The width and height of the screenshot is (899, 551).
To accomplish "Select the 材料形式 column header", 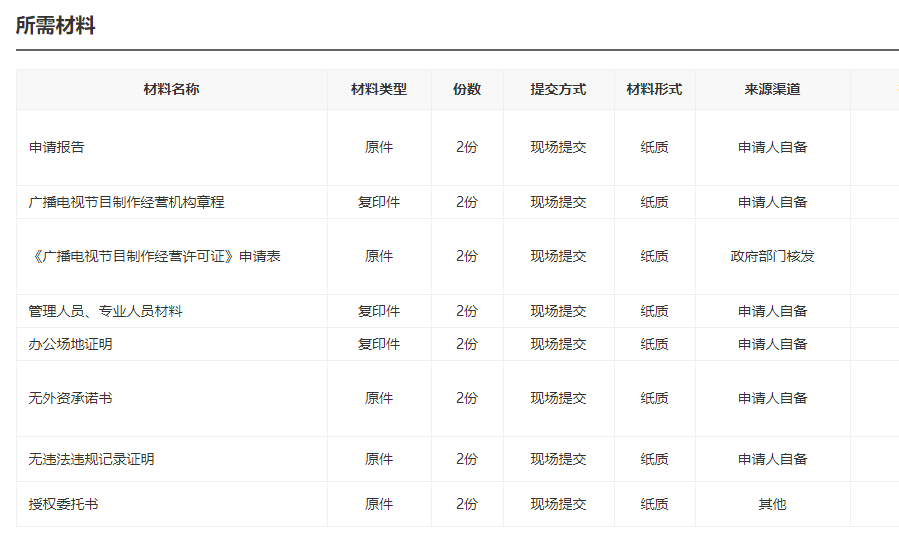I will [654, 89].
